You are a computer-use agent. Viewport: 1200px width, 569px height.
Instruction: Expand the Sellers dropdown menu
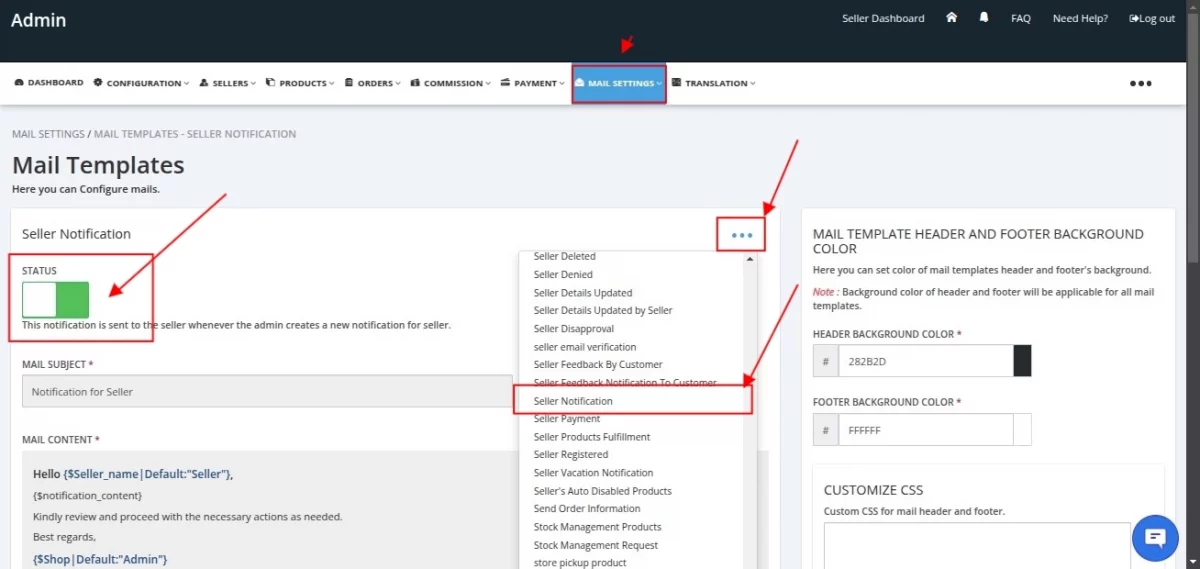pyautogui.click(x=228, y=83)
